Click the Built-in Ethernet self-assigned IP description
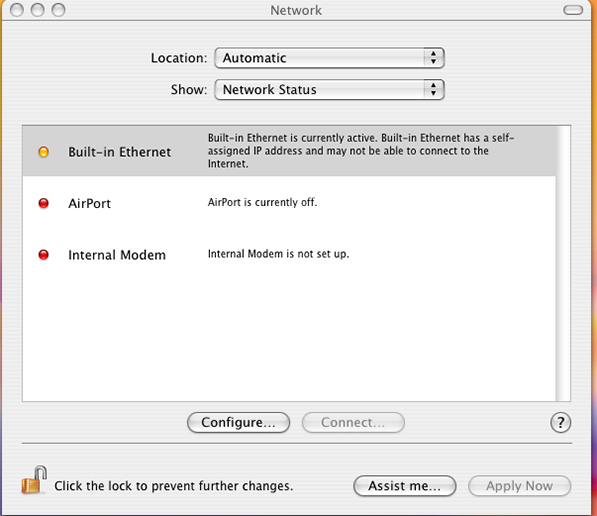Viewport: 597px width, 516px height. pos(361,151)
